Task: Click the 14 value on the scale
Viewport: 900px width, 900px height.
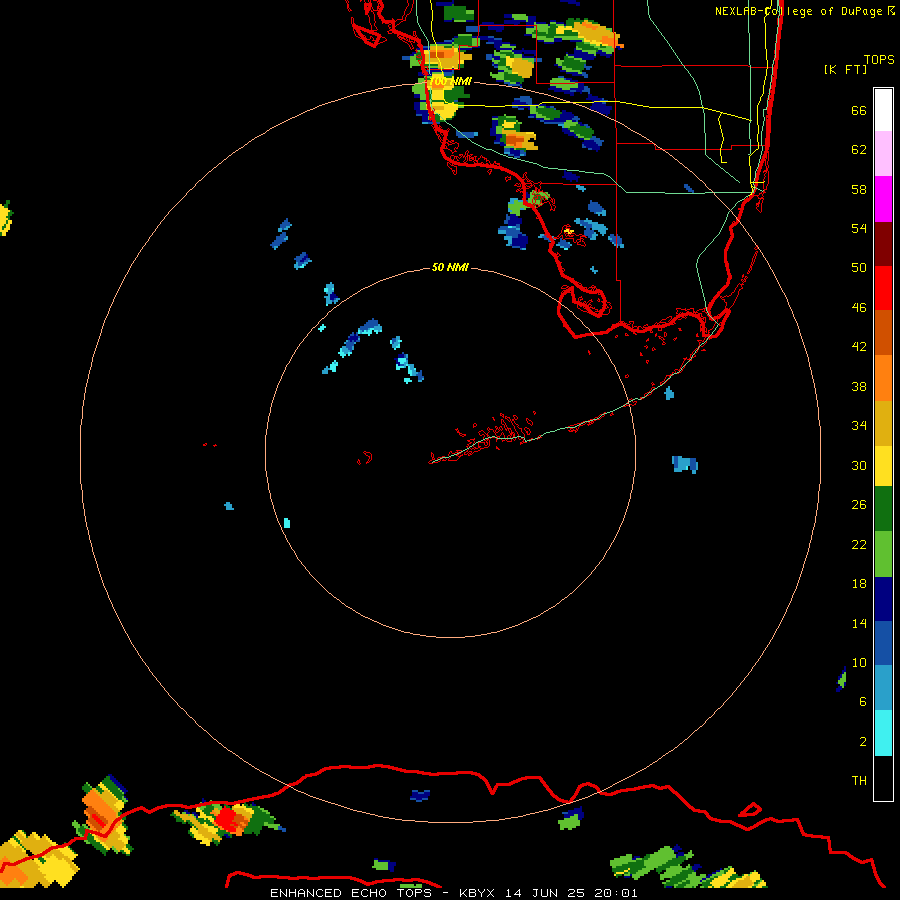Action: (859, 623)
